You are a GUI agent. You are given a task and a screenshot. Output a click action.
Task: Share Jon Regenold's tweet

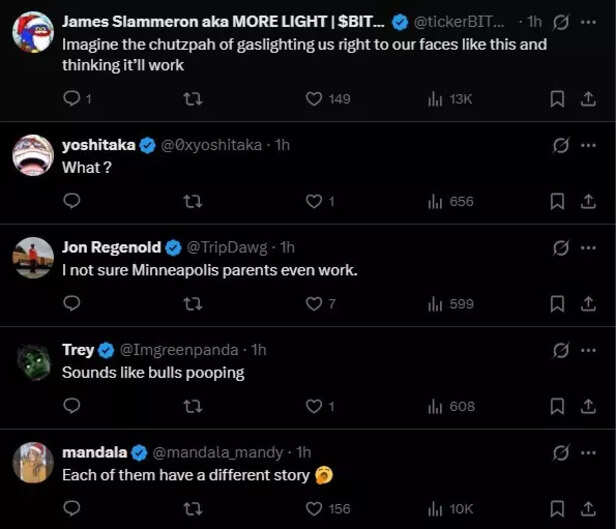click(588, 303)
